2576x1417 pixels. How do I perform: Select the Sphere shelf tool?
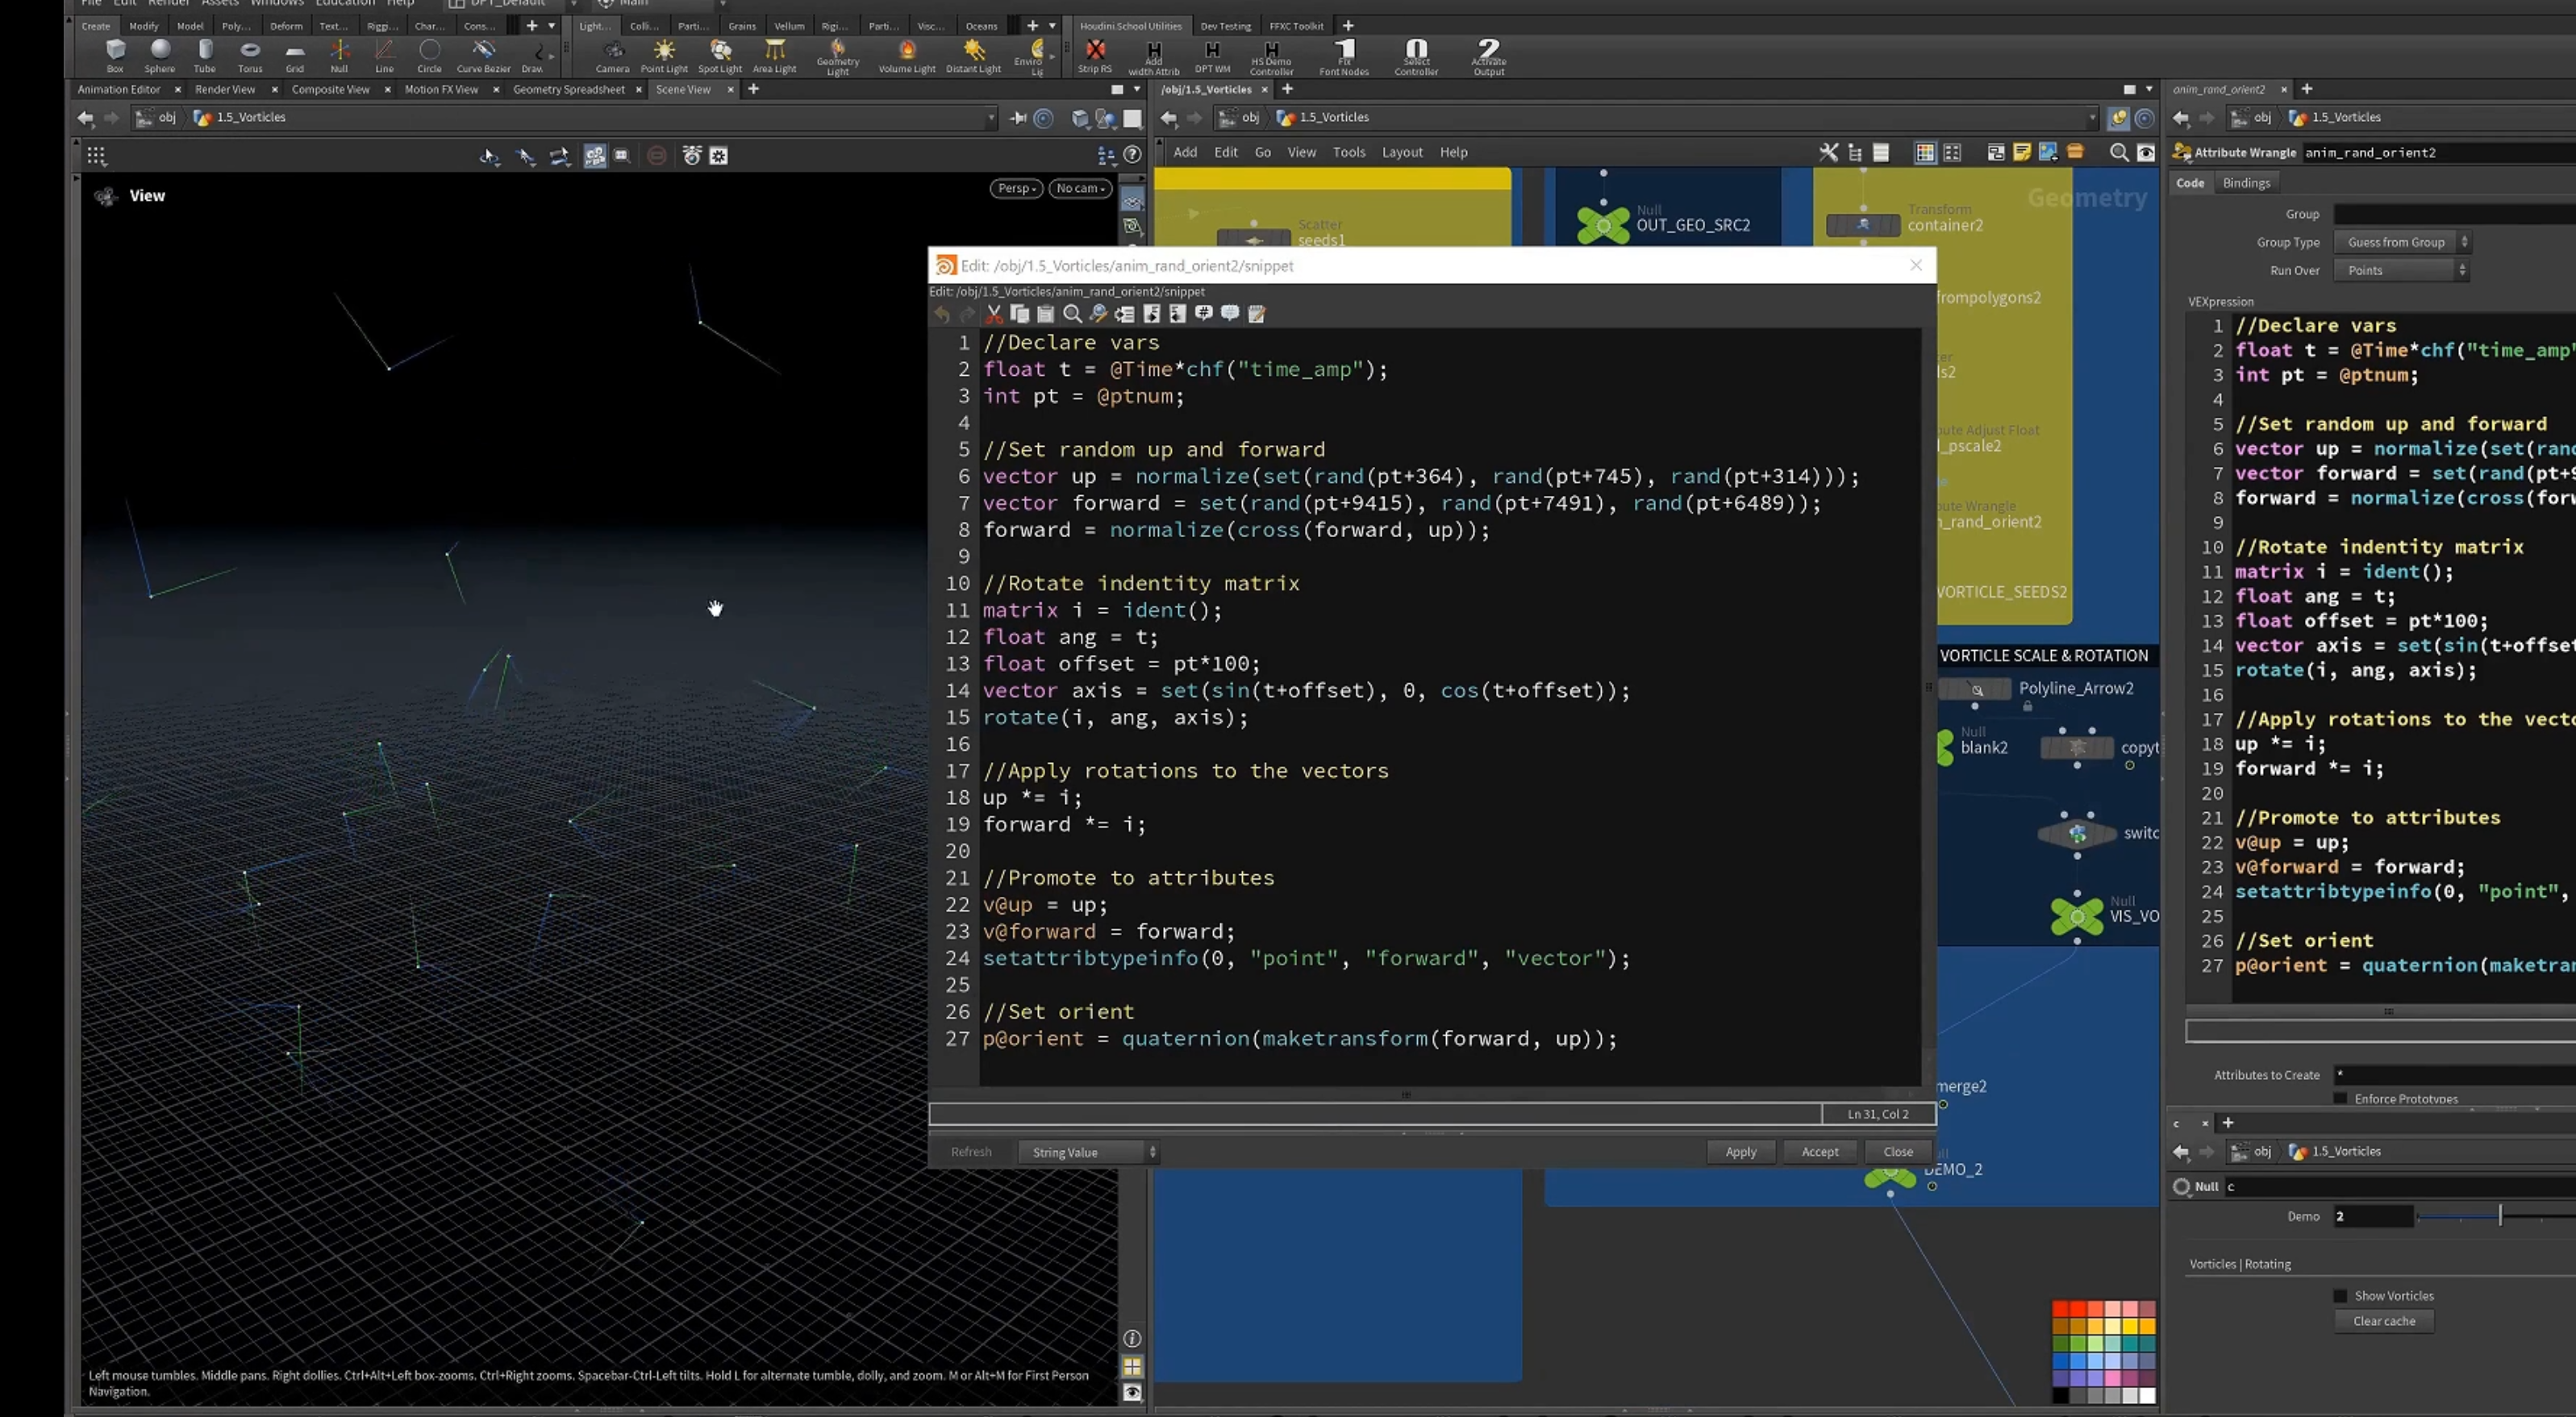click(x=160, y=56)
